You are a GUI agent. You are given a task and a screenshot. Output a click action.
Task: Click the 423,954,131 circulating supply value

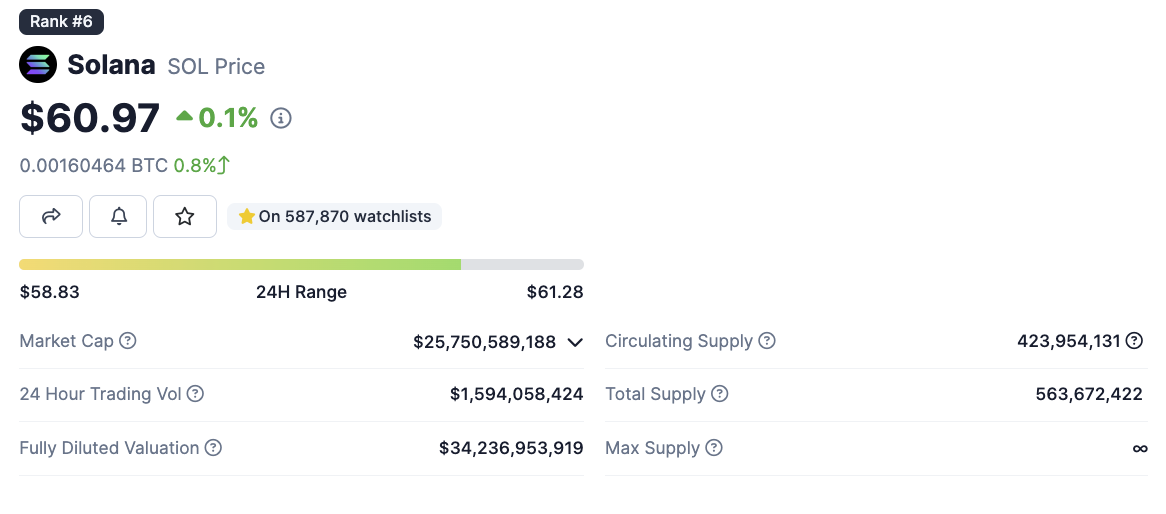pos(1069,341)
